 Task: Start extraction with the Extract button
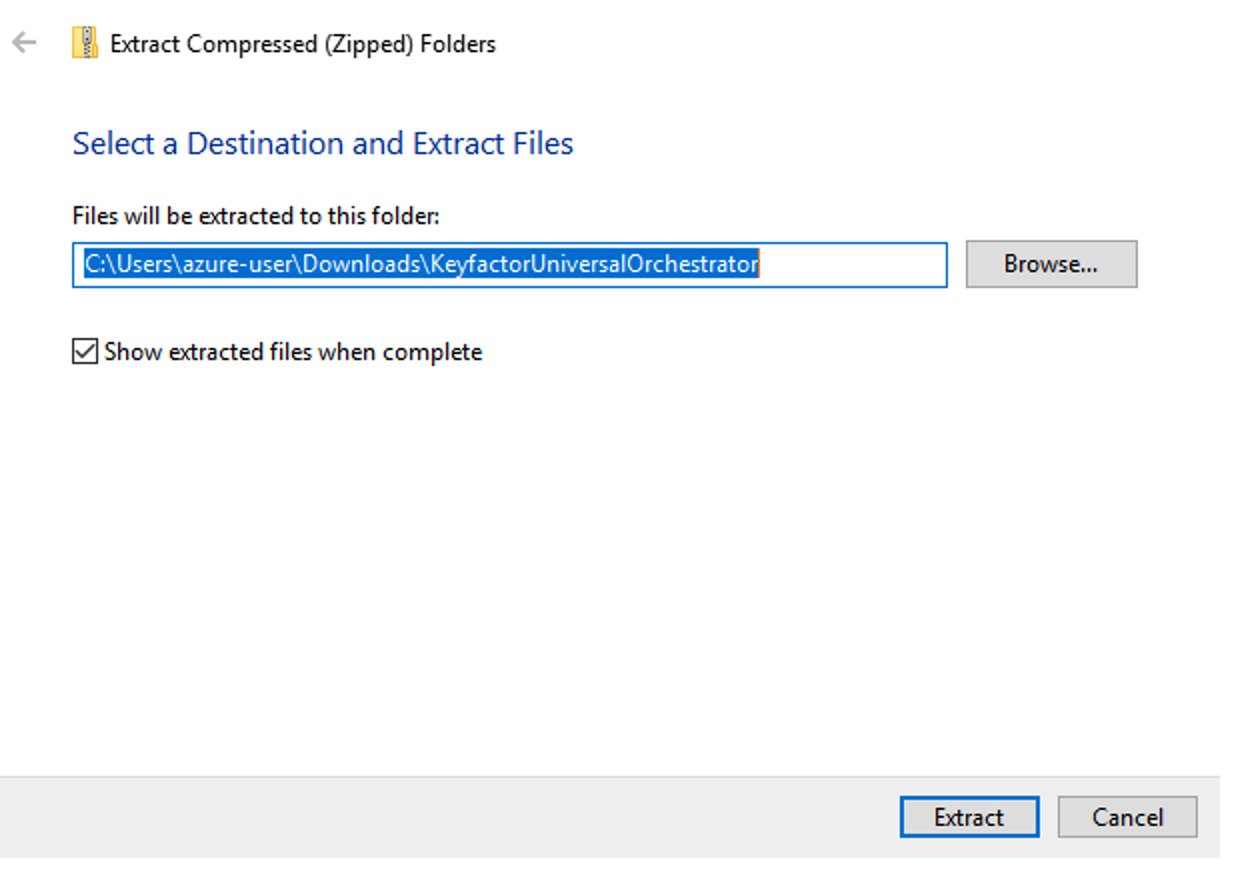click(x=968, y=817)
